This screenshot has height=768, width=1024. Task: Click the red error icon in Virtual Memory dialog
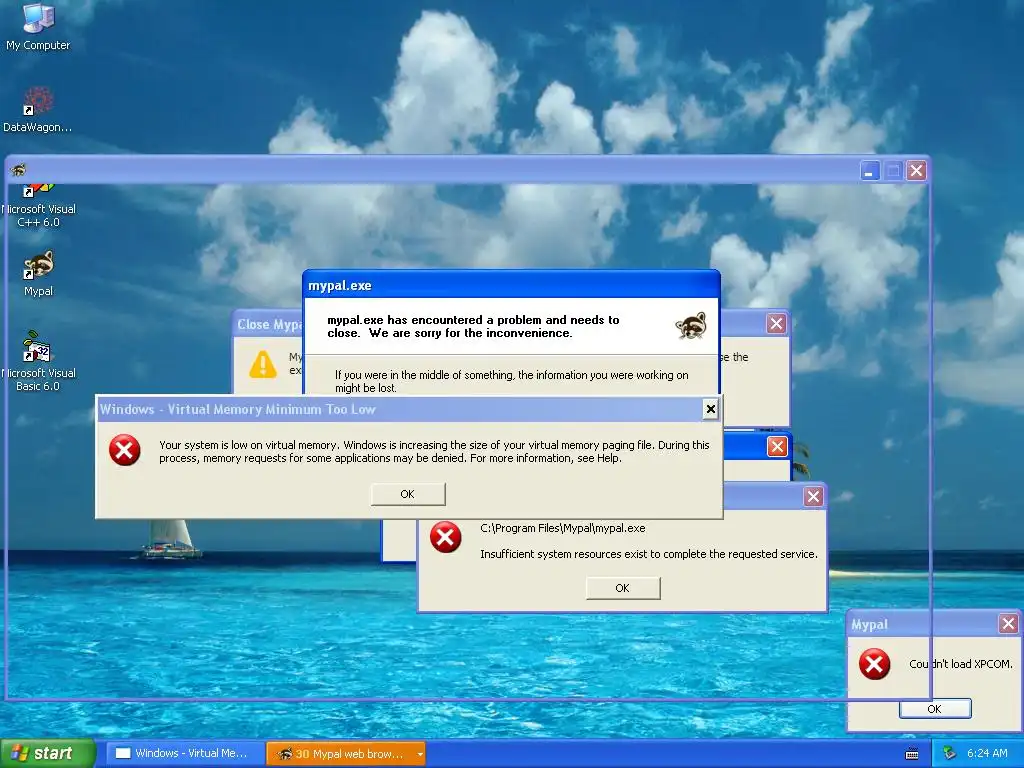click(x=125, y=451)
